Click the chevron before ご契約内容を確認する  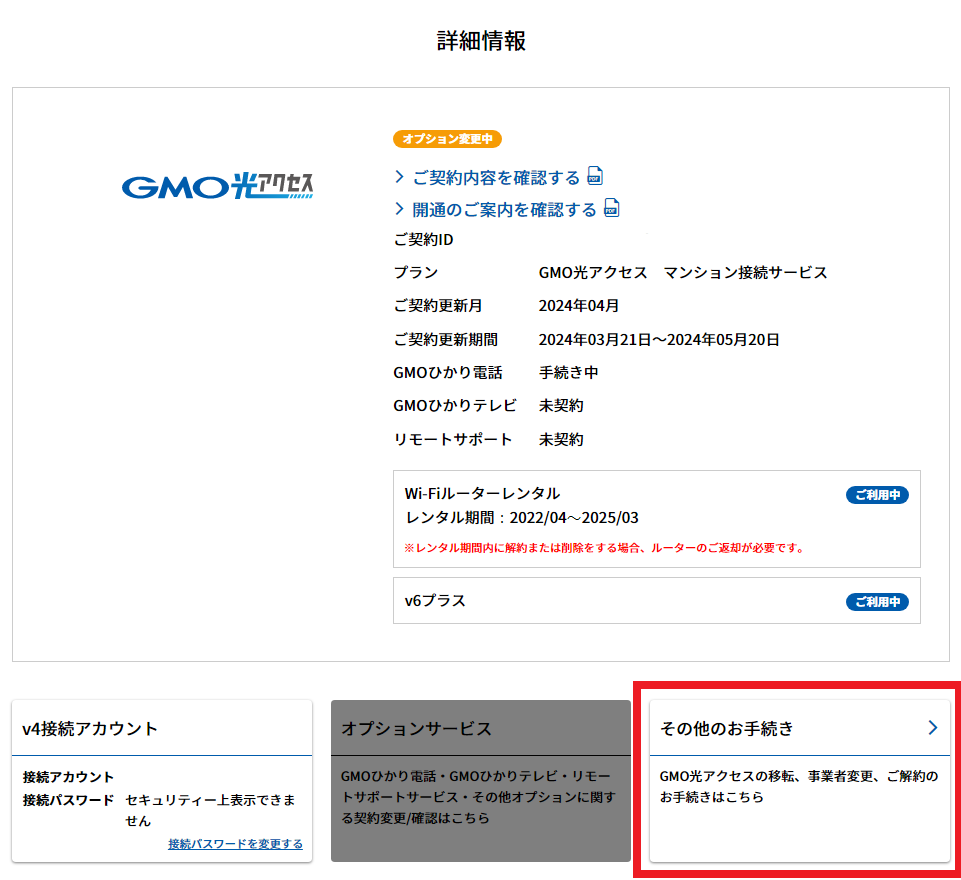click(400, 178)
